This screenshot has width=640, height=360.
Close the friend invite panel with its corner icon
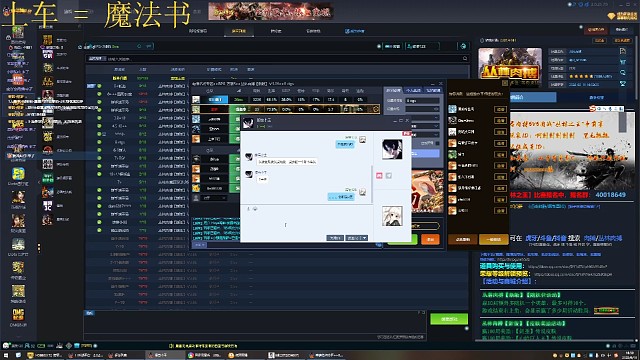505,83
